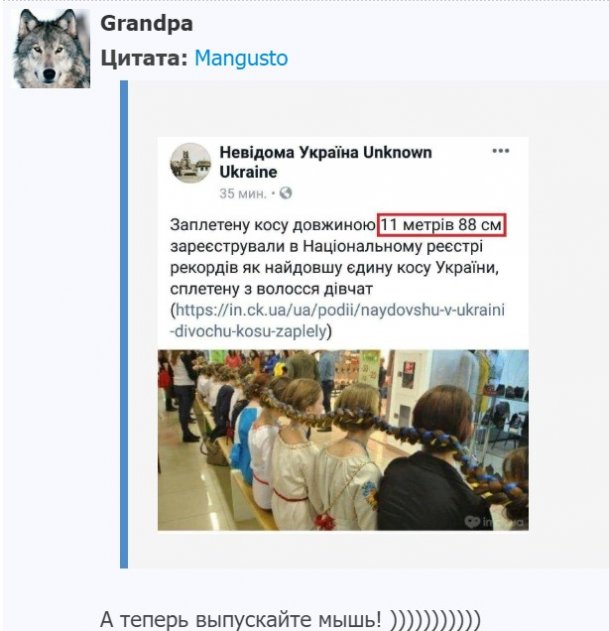This screenshot has height=631, width=609.
Task: Select the line "зареєстрували в Національному реєстрі"
Action: pos(326,246)
